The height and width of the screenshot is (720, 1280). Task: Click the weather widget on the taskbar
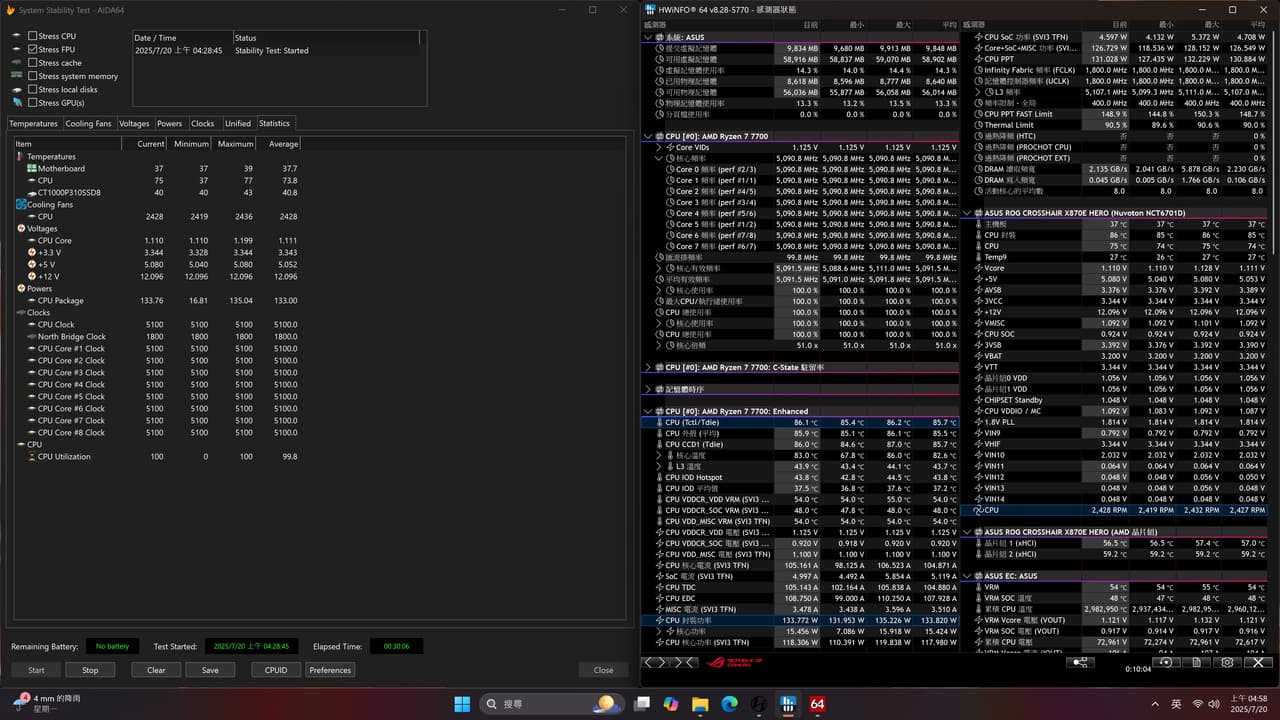point(46,704)
